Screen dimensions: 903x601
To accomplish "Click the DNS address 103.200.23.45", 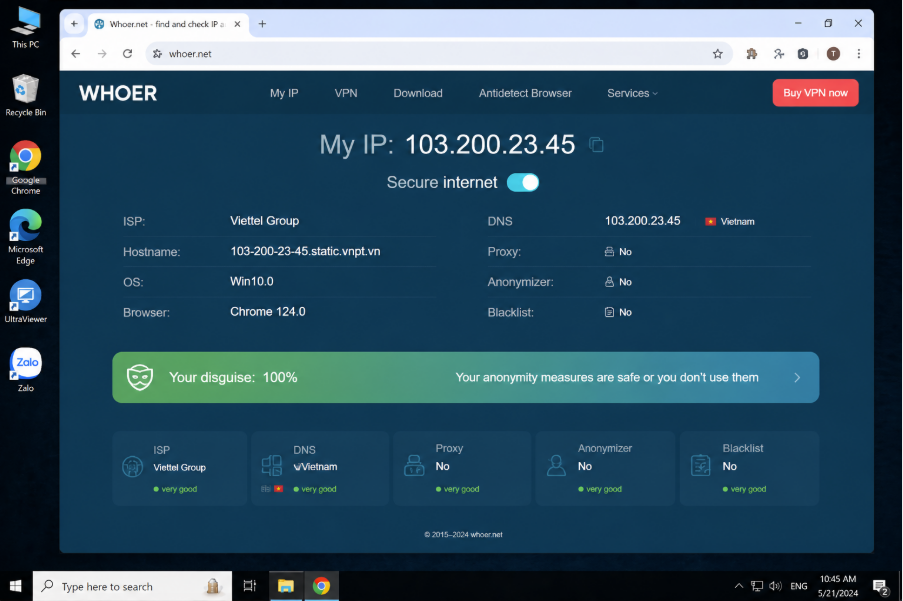I will click(643, 221).
